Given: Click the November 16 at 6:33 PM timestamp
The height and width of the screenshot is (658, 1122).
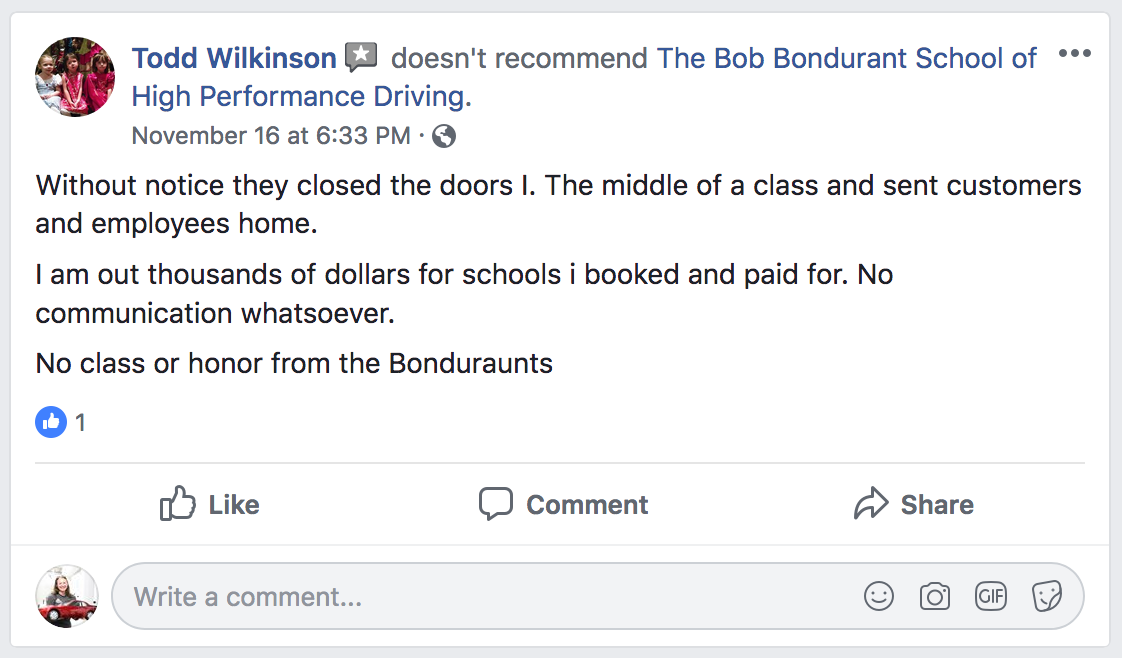Looking at the screenshot, I should pos(270,136).
